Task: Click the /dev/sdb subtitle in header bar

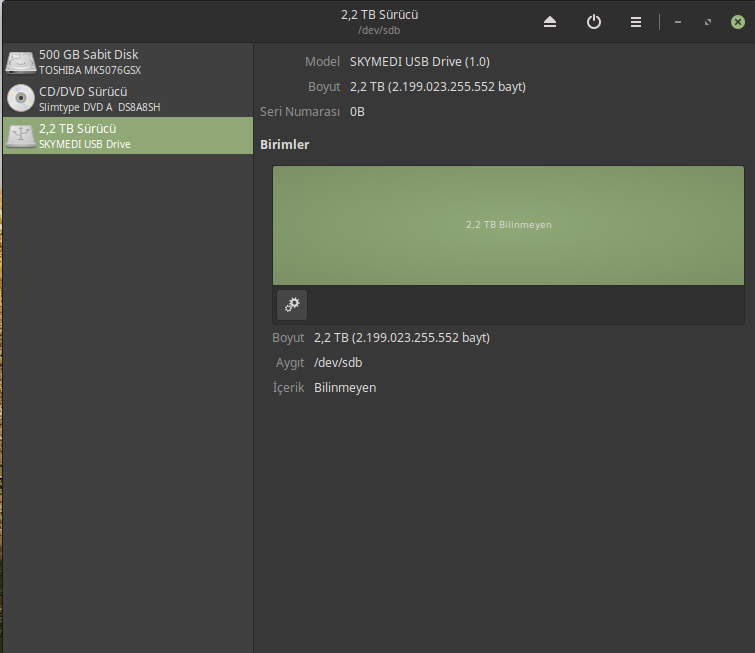Action: pyautogui.click(x=379, y=30)
